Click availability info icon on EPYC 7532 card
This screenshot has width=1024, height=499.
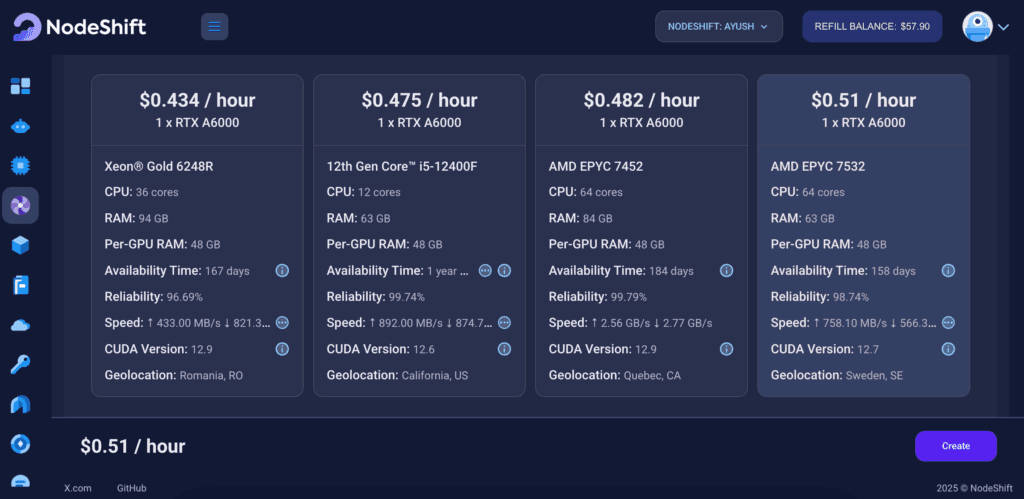click(x=948, y=270)
